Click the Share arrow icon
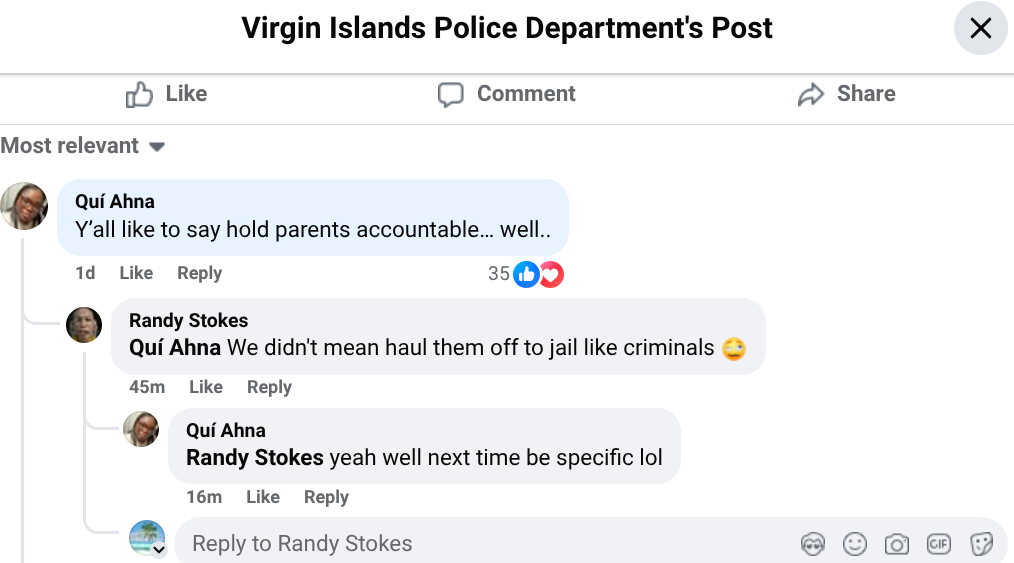This screenshot has height=563, width=1014. coord(810,95)
